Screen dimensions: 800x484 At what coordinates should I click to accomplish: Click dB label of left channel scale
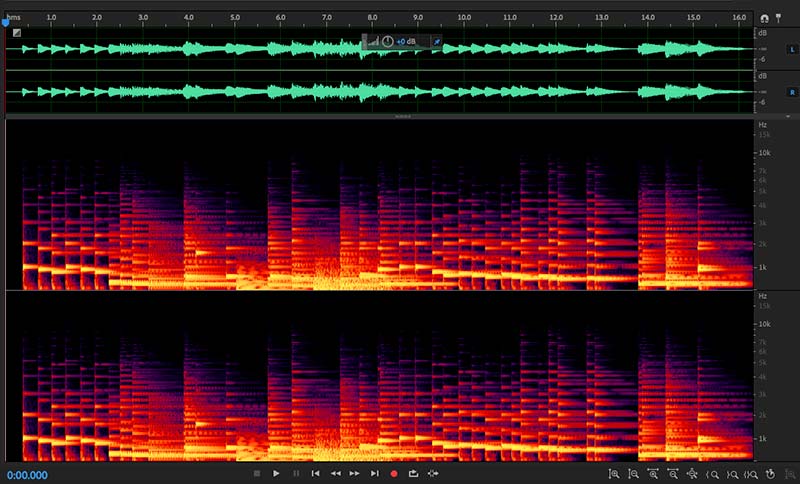(762, 33)
